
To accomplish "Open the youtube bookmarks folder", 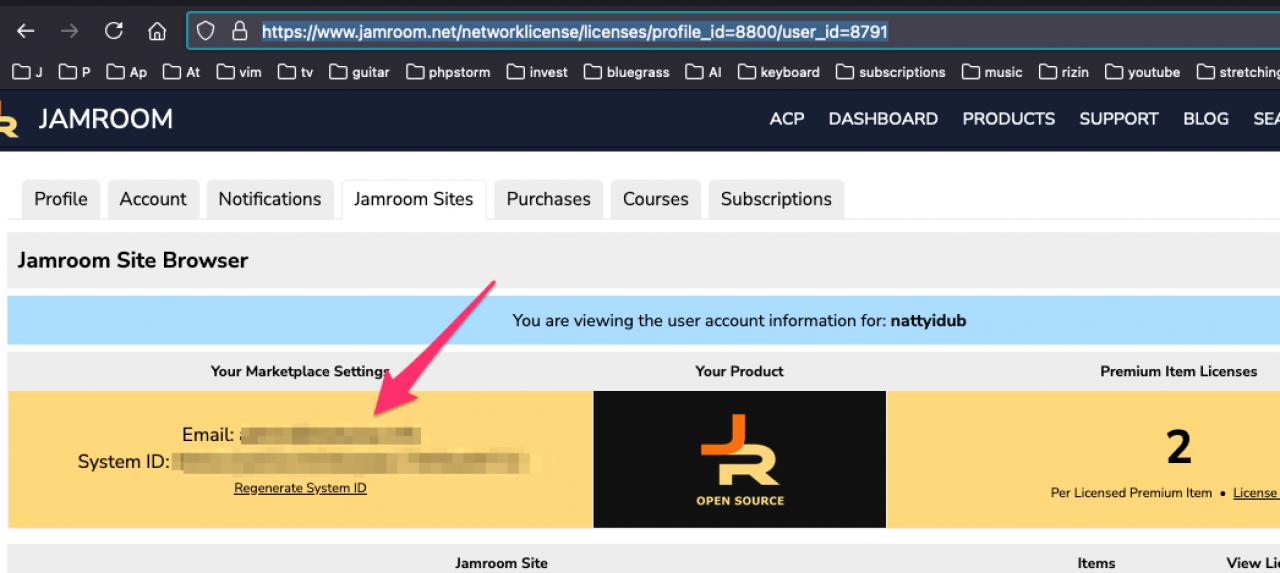I will 1143,72.
